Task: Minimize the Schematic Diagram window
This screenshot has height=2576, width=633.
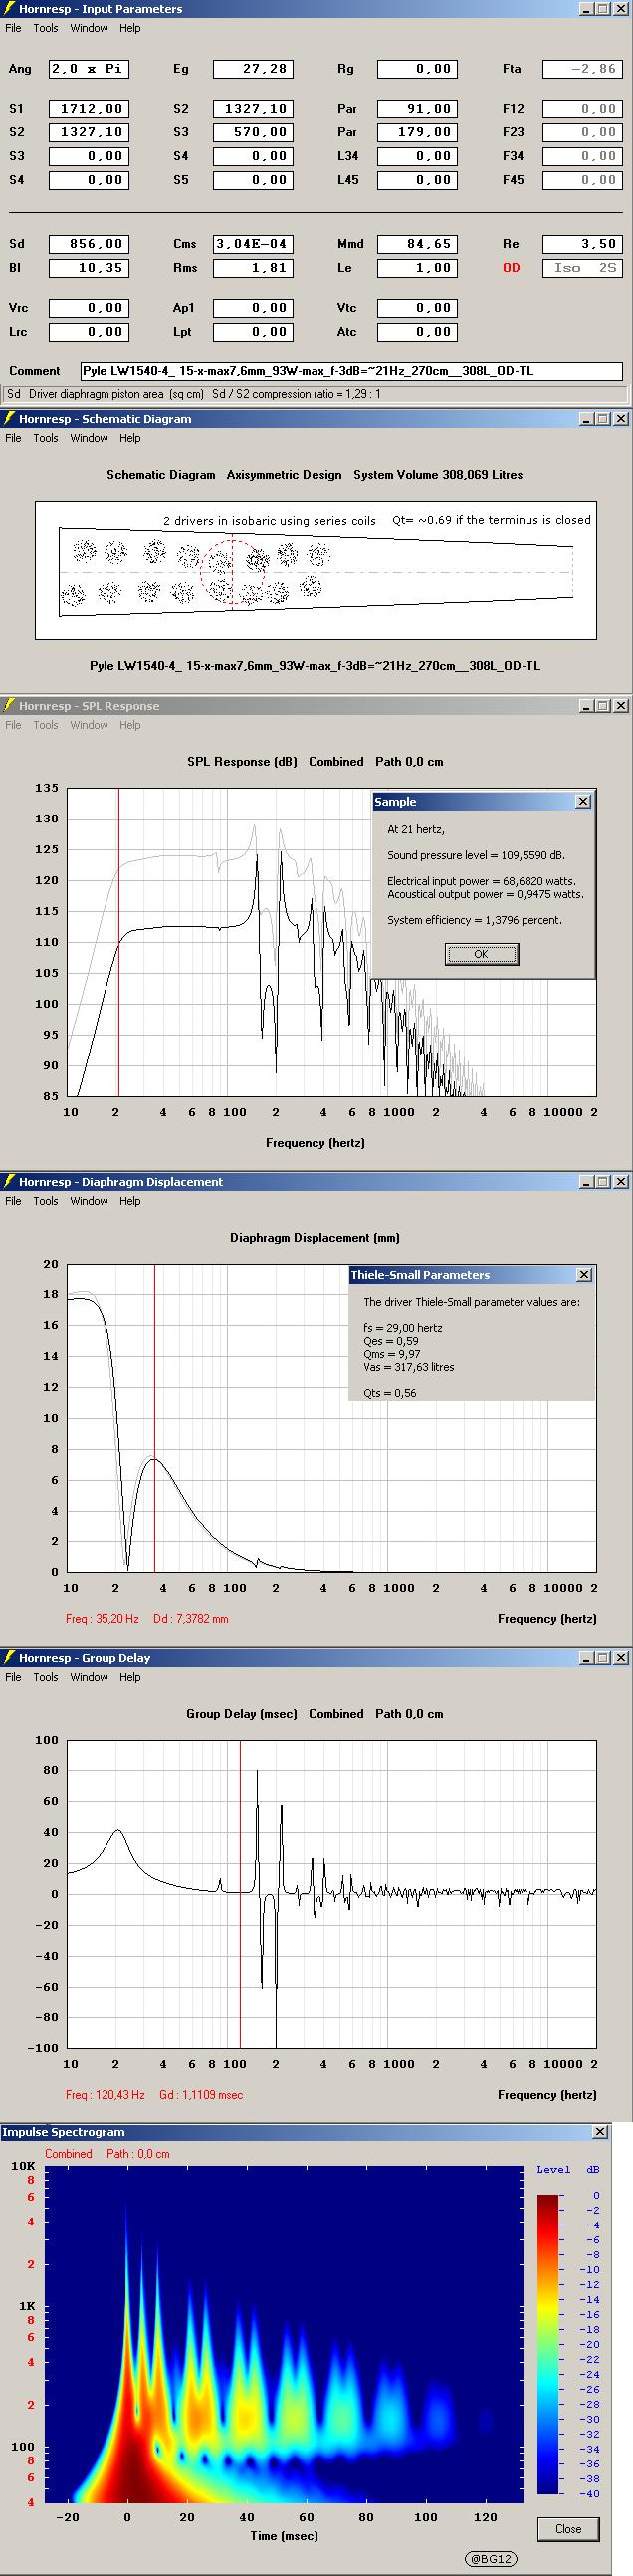Action: click(587, 419)
